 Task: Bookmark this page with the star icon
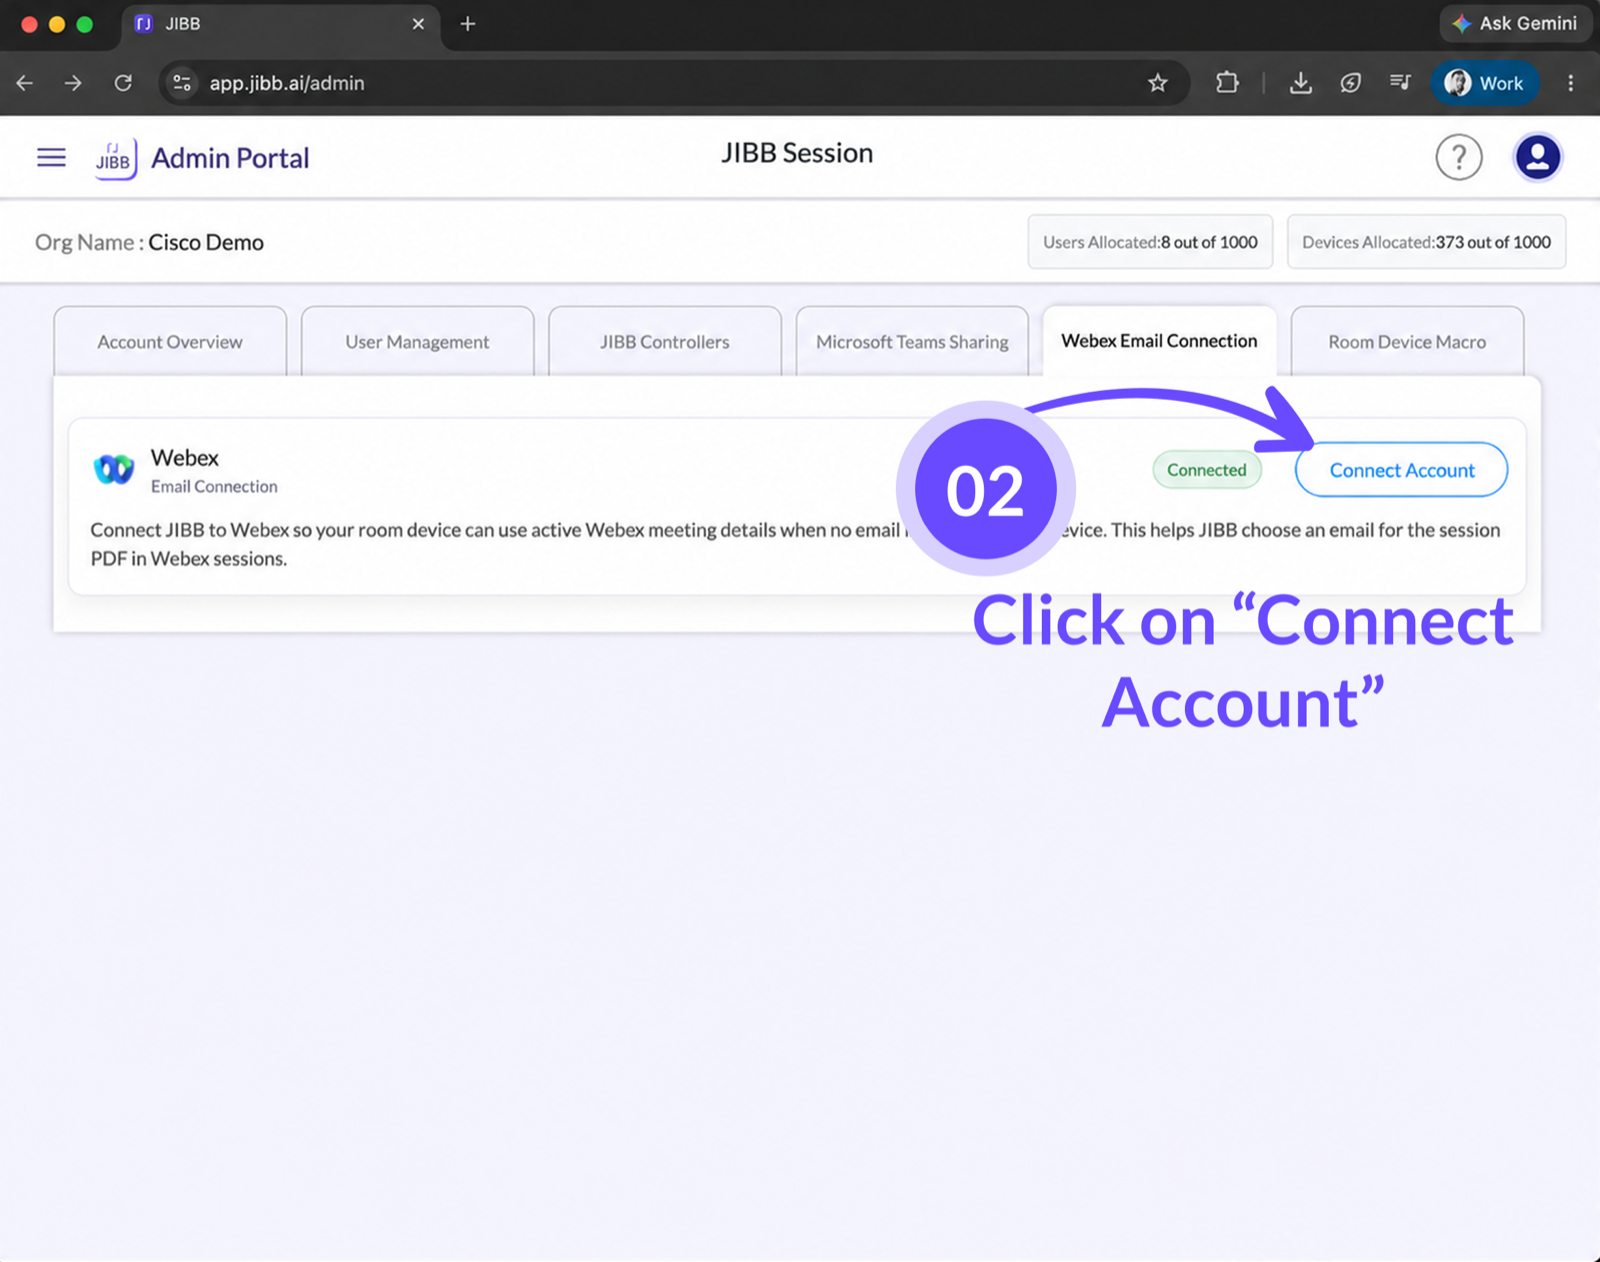click(1157, 83)
